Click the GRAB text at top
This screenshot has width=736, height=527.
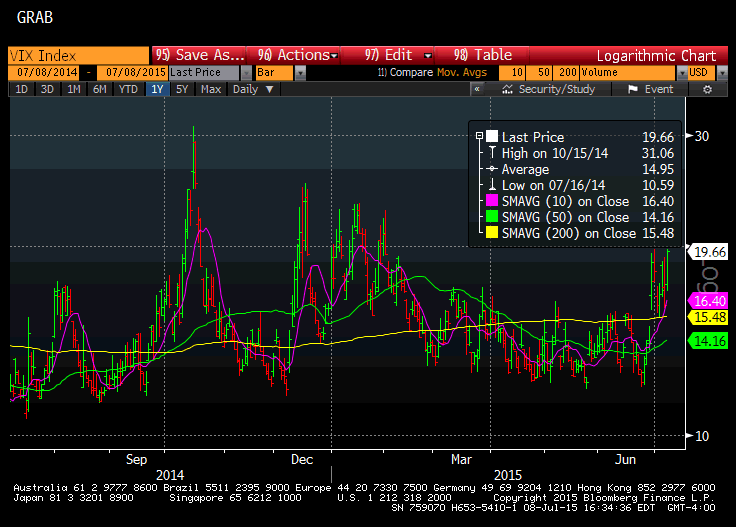tap(35, 17)
